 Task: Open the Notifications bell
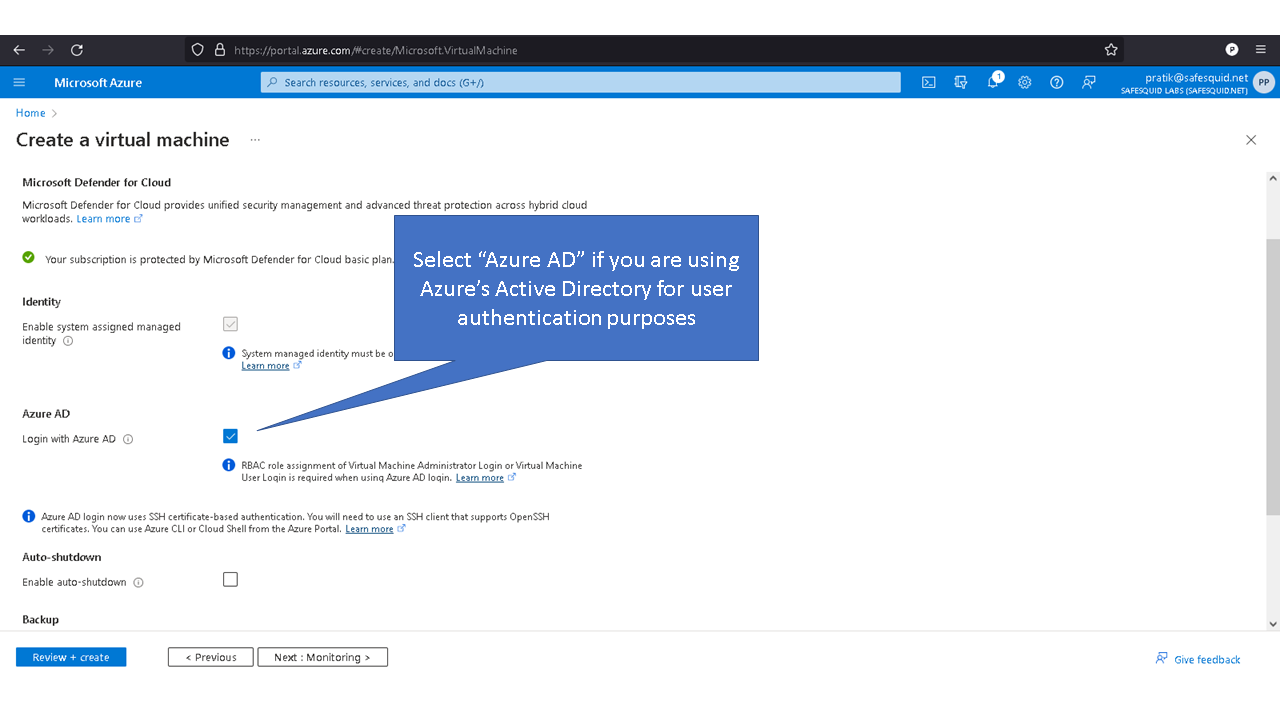[993, 82]
